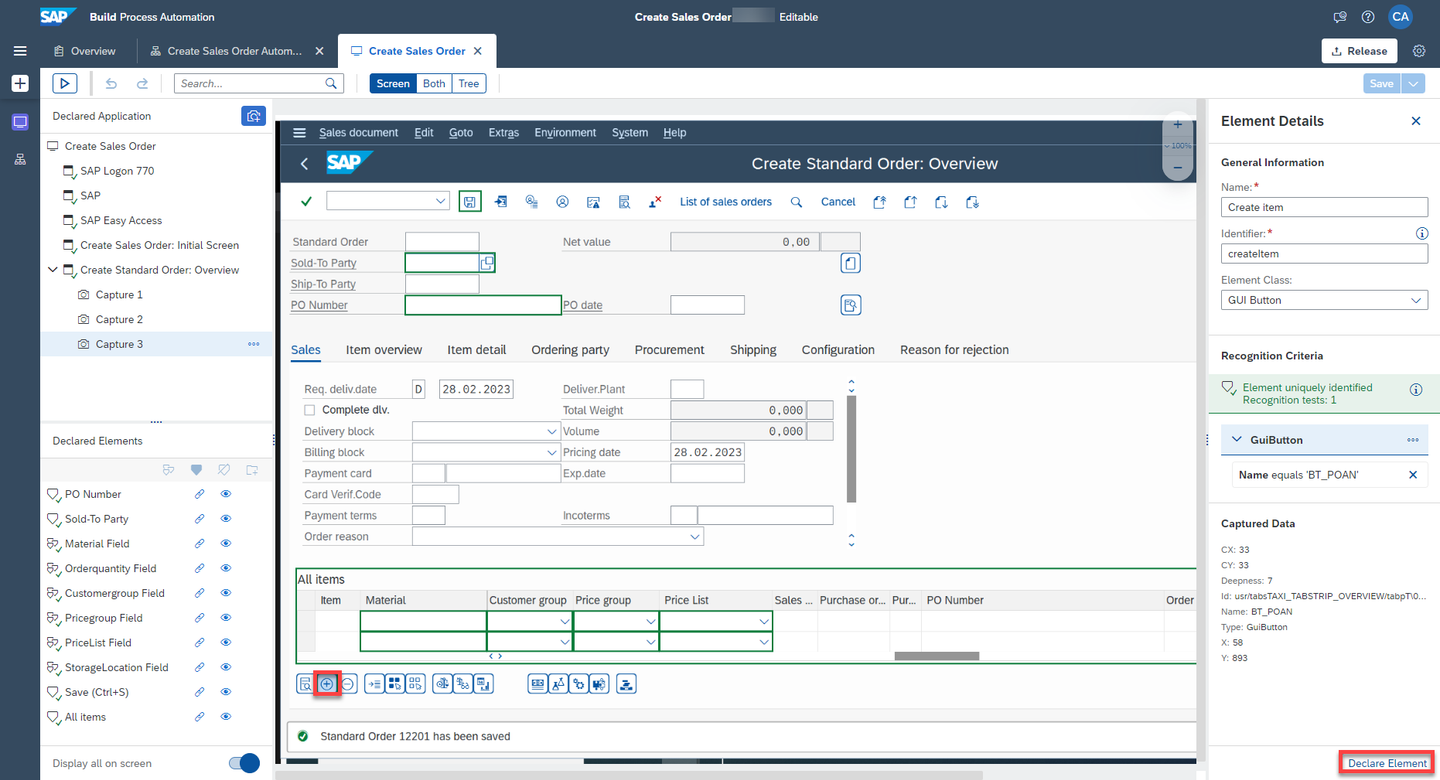Image resolution: width=1440 pixels, height=780 pixels.
Task: Toggle visibility of Save (Ctrl+S) element
Action: 226,692
